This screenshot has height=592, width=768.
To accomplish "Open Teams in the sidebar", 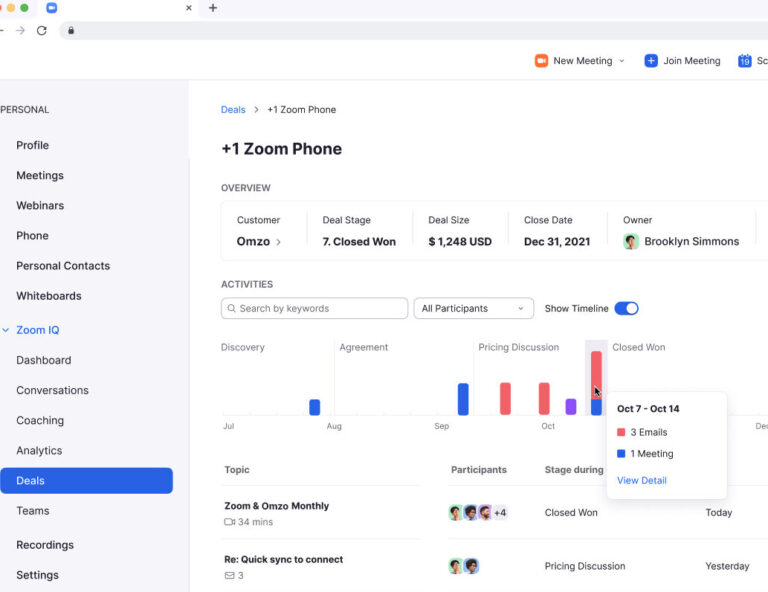I will point(33,511).
